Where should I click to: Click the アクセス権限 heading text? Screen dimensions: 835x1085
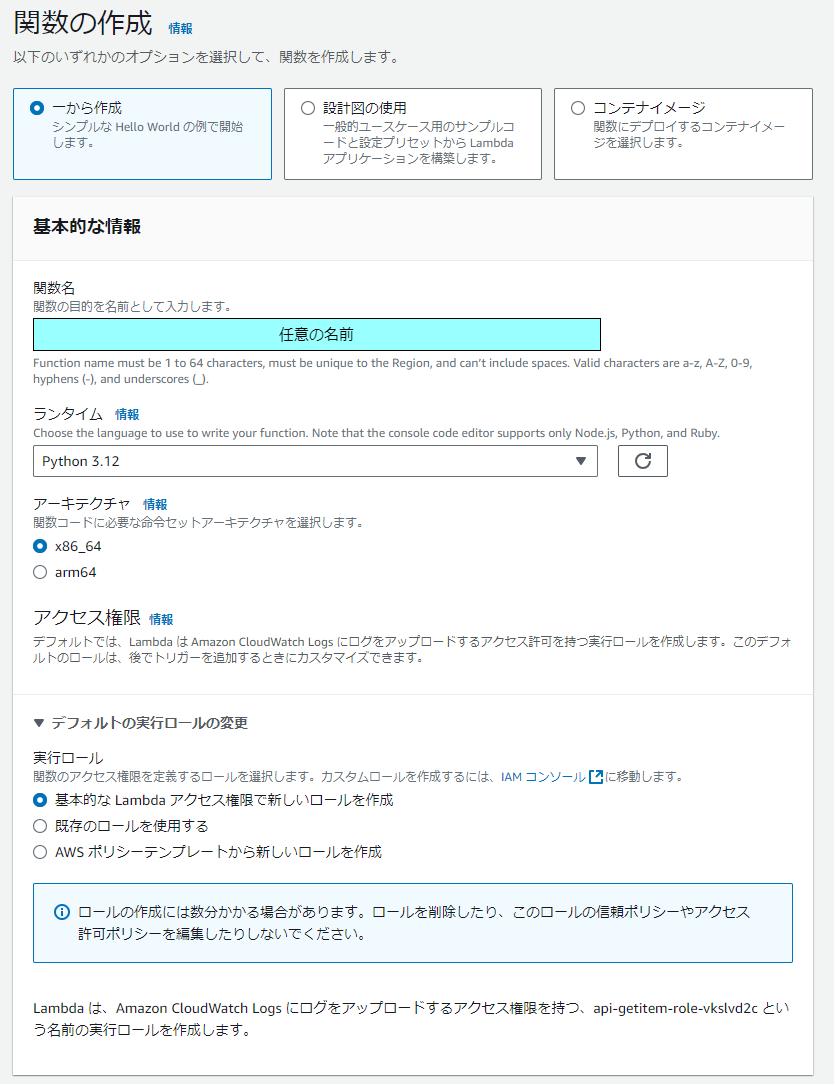click(x=87, y=617)
